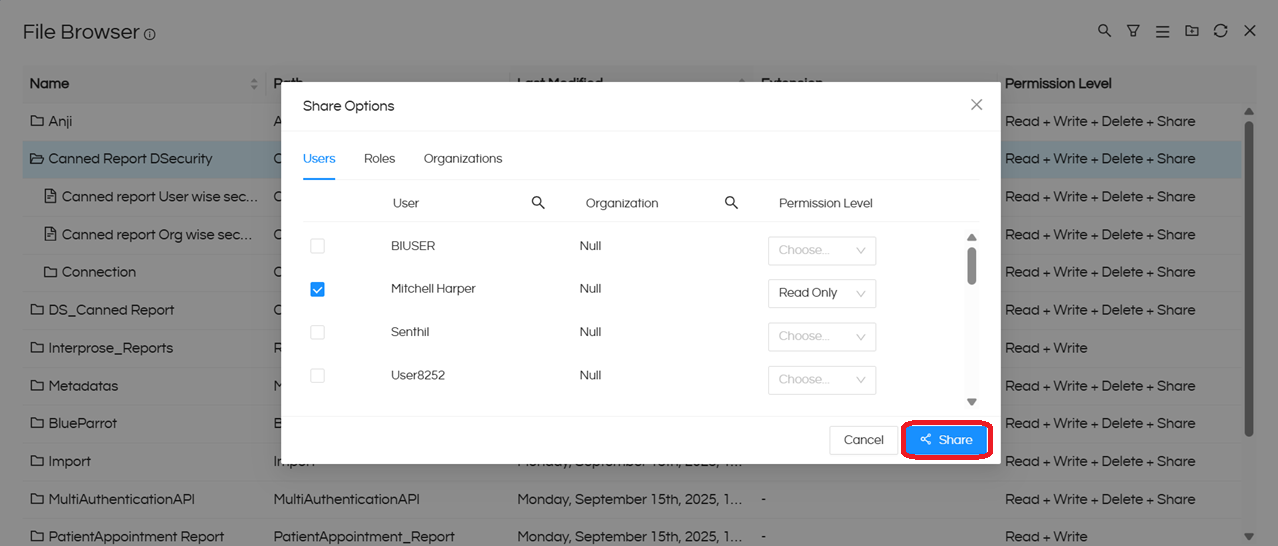Tick the Senthil user checkbox

pyautogui.click(x=317, y=332)
